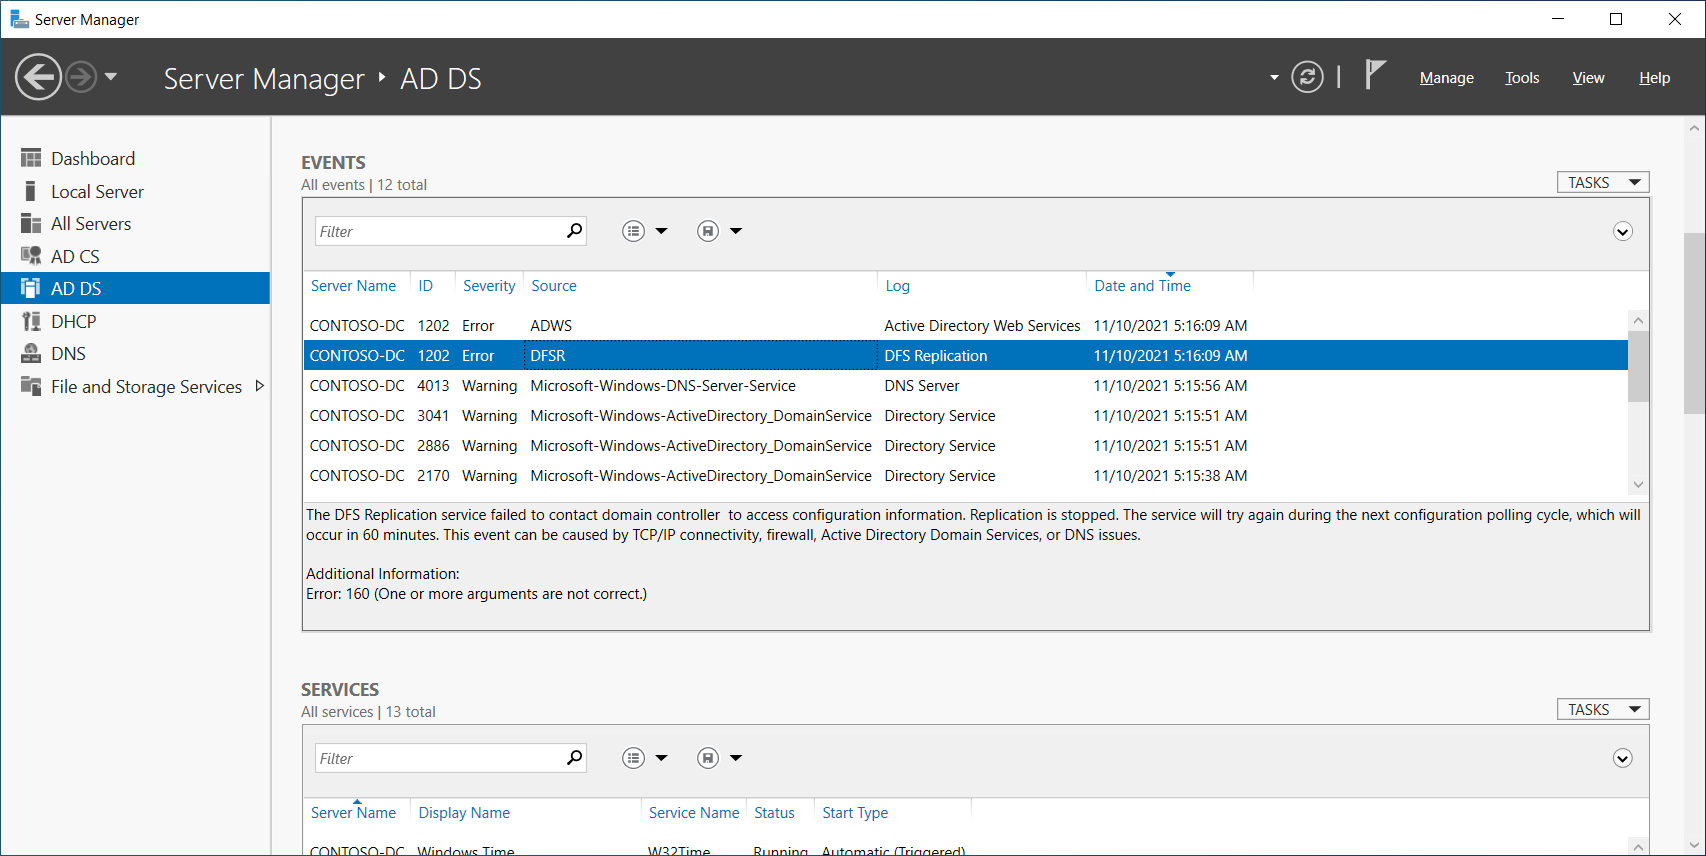The height and width of the screenshot is (856, 1706).
Task: Click the AD CS role icon
Action: click(x=31, y=256)
